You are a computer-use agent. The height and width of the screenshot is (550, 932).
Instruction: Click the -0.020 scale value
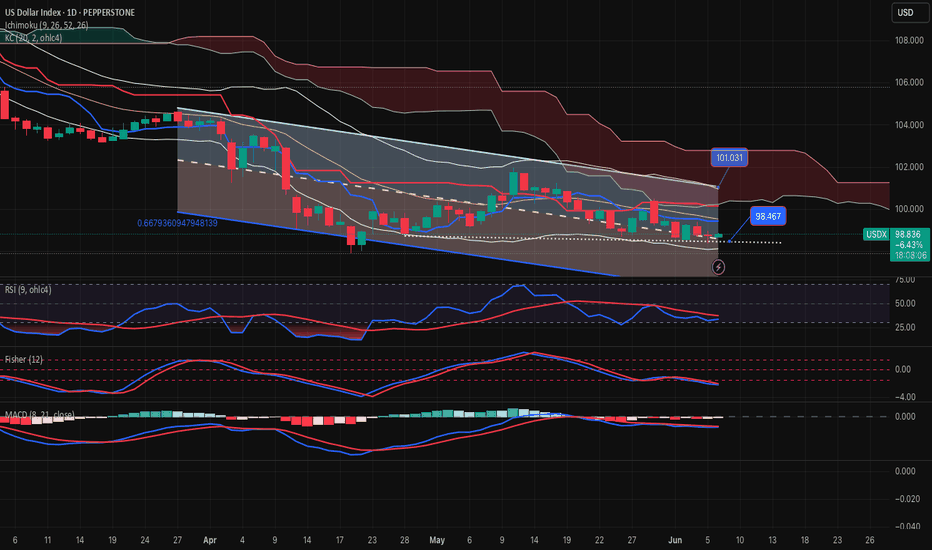(908, 499)
